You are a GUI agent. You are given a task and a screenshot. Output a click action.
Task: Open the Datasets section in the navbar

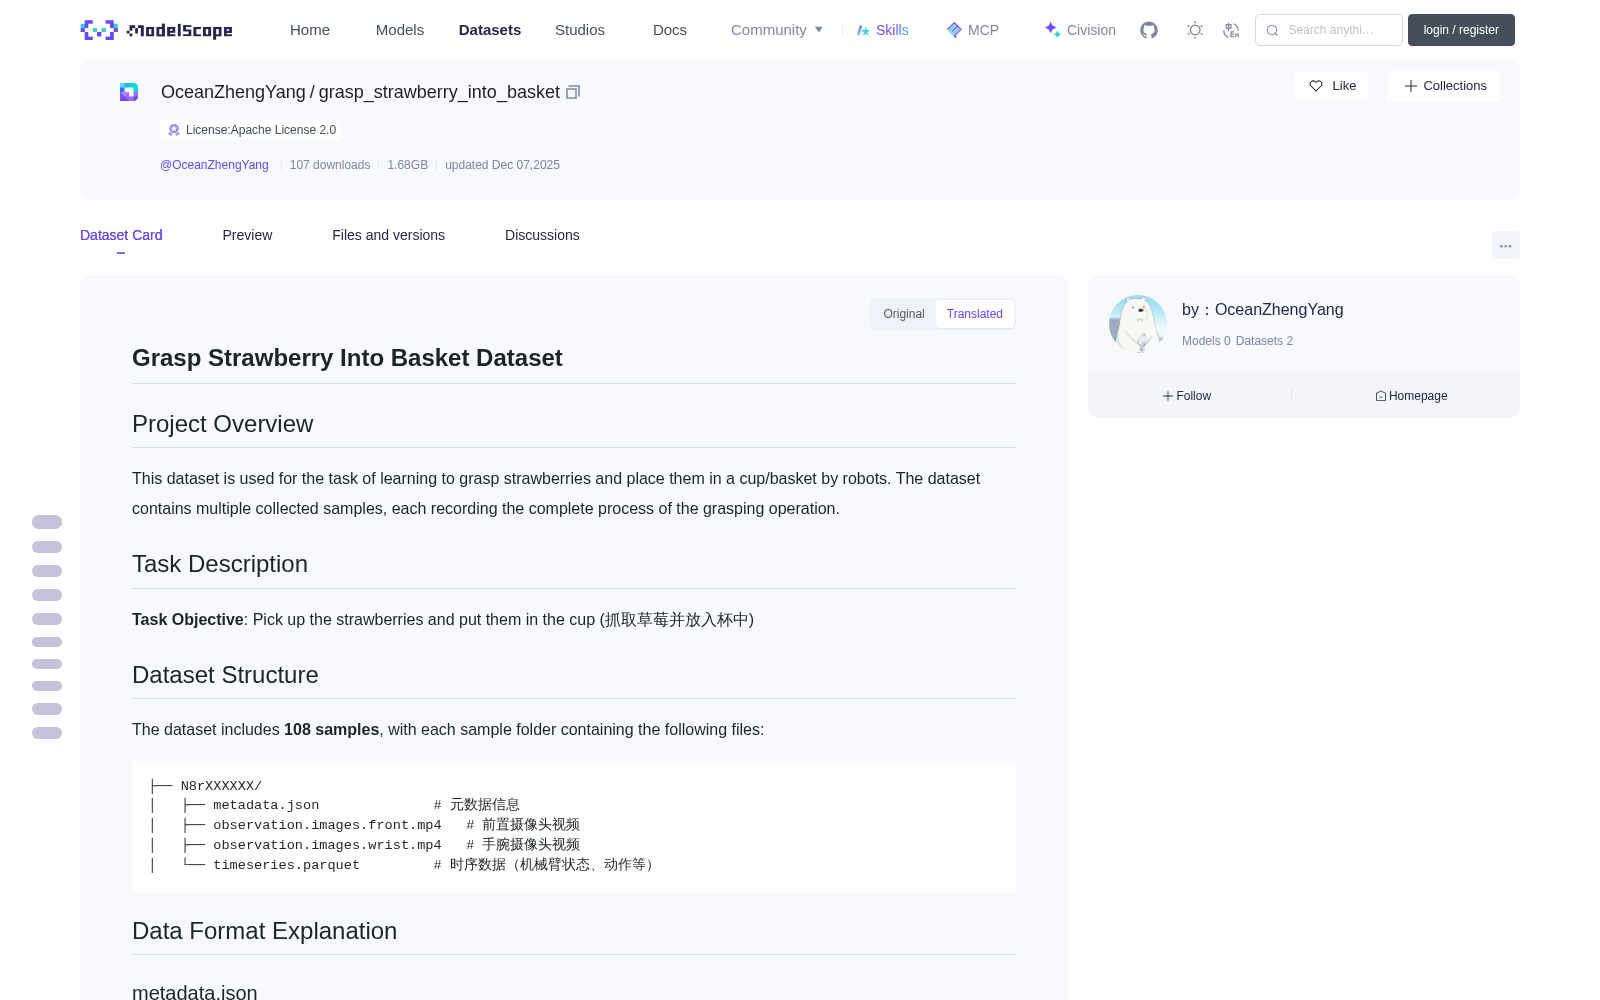490,30
